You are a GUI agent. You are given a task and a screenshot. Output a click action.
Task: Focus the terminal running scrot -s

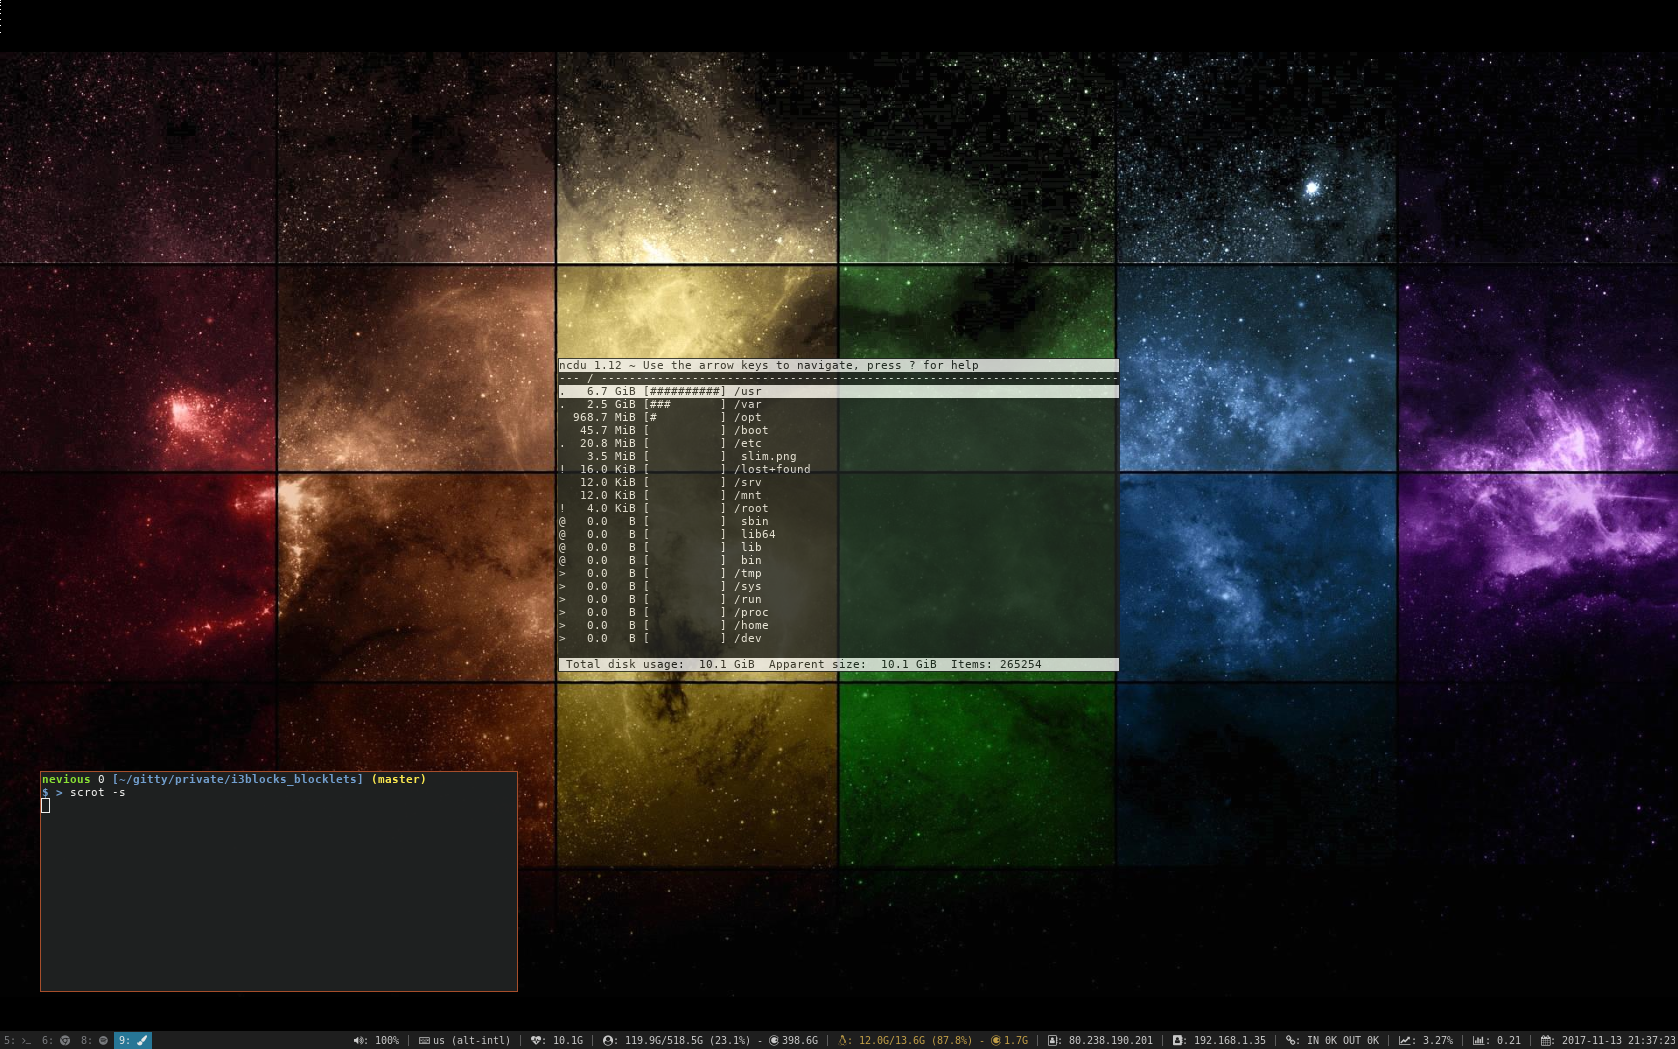279,881
